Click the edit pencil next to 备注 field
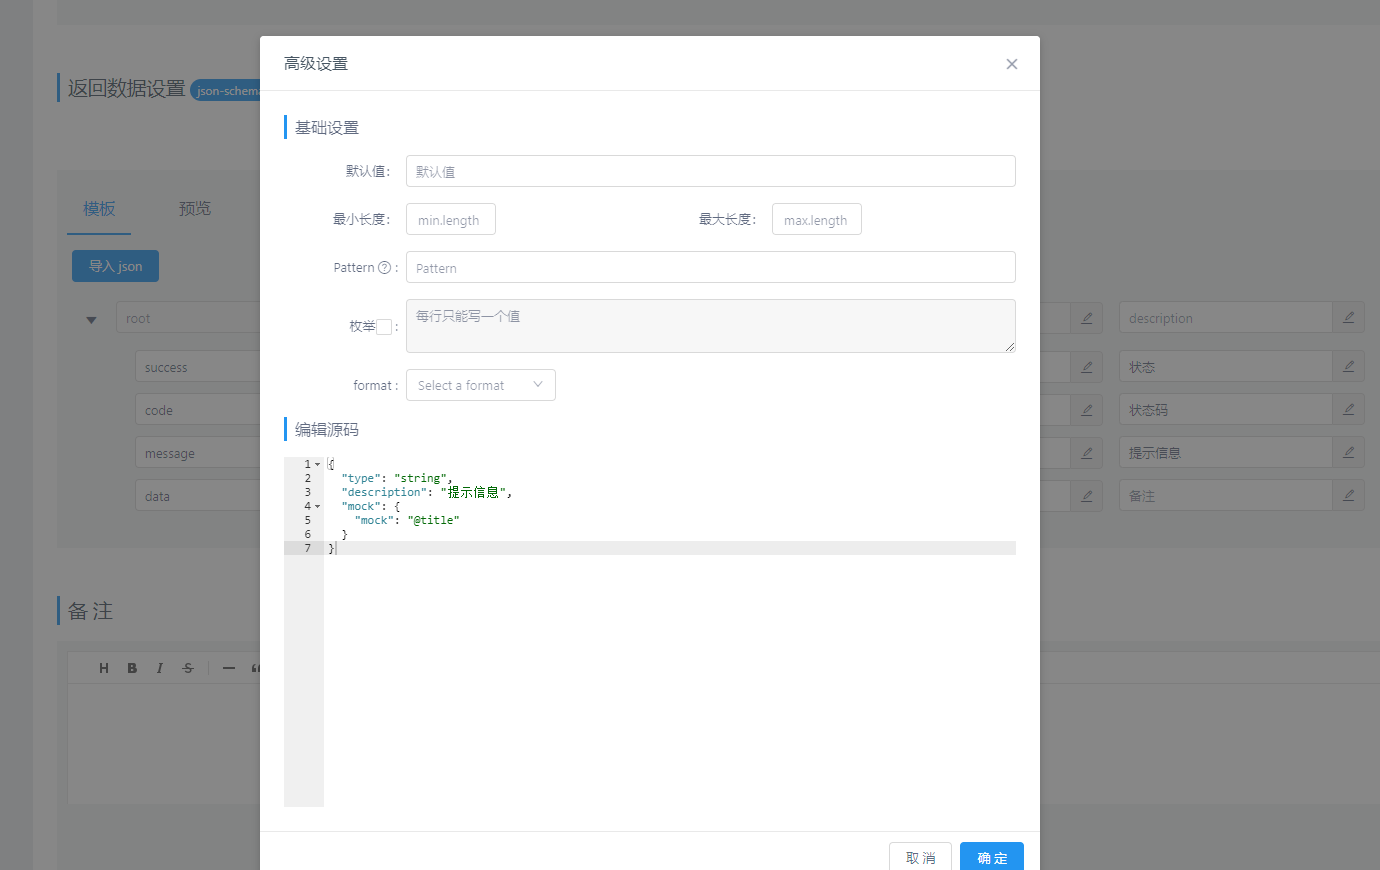Image resolution: width=1380 pixels, height=870 pixels. click(1348, 495)
